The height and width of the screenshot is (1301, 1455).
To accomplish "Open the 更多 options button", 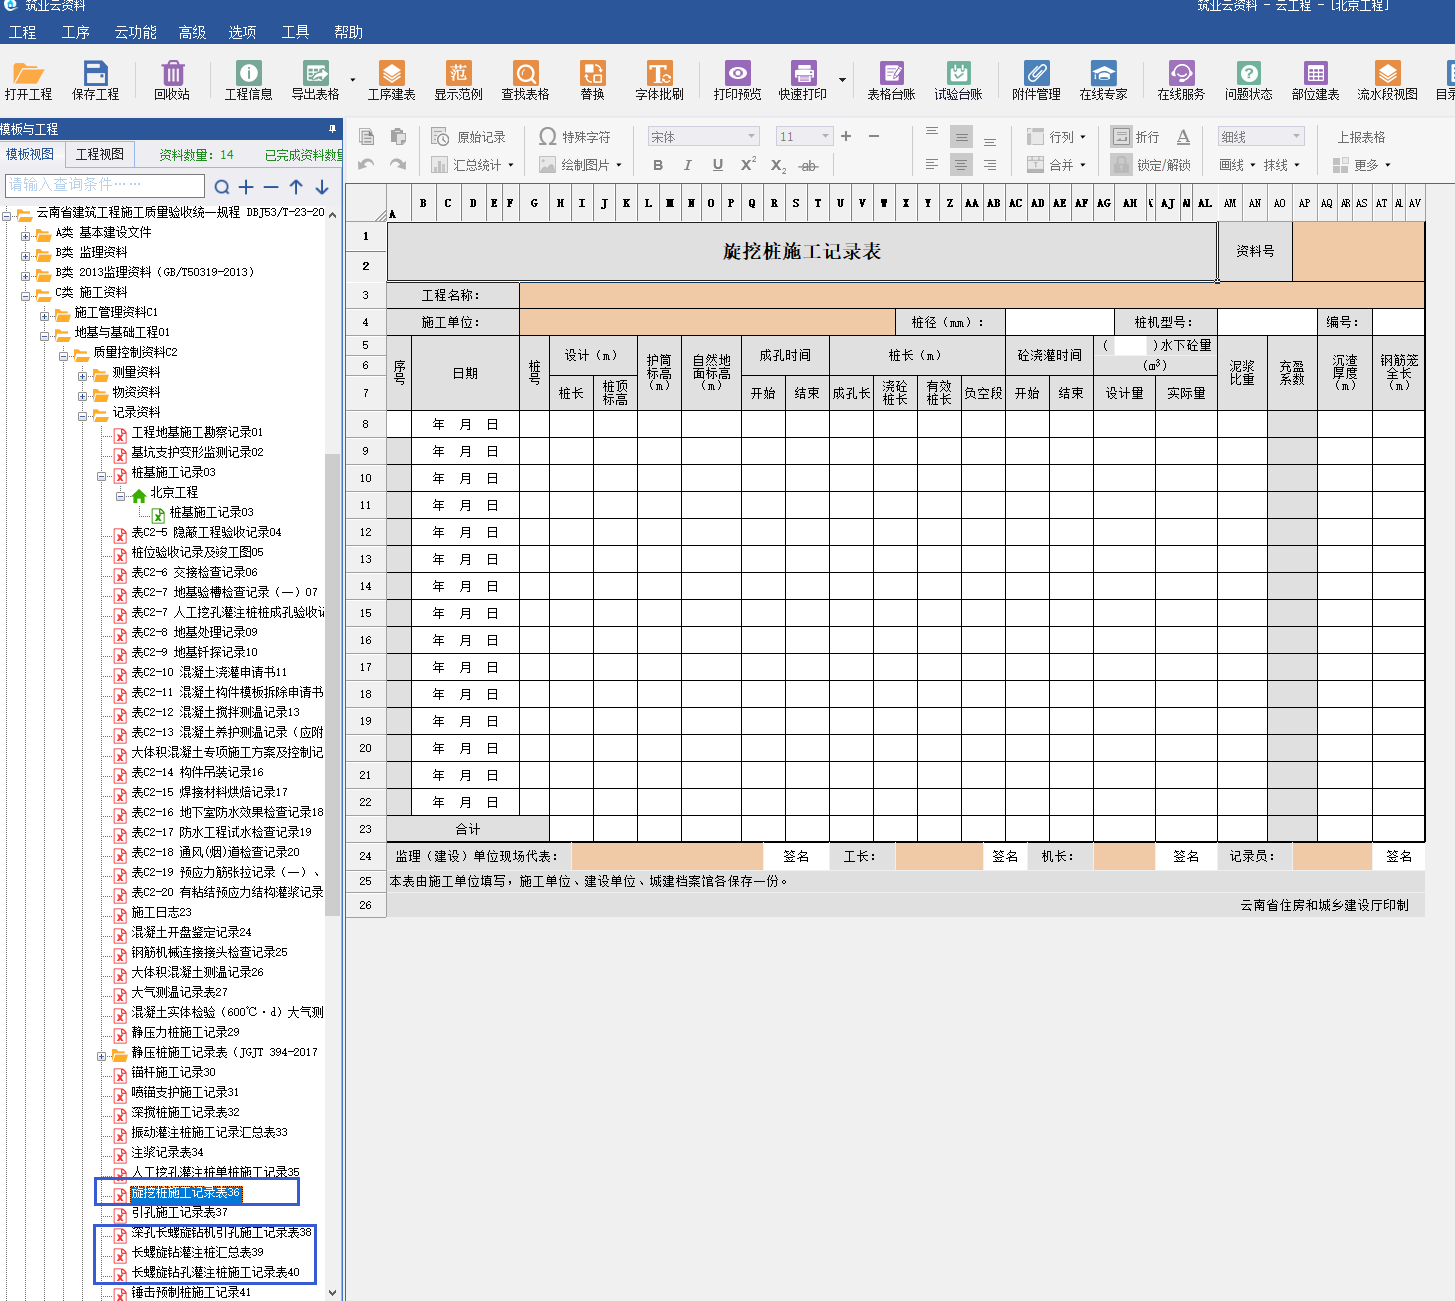I will (x=1361, y=165).
